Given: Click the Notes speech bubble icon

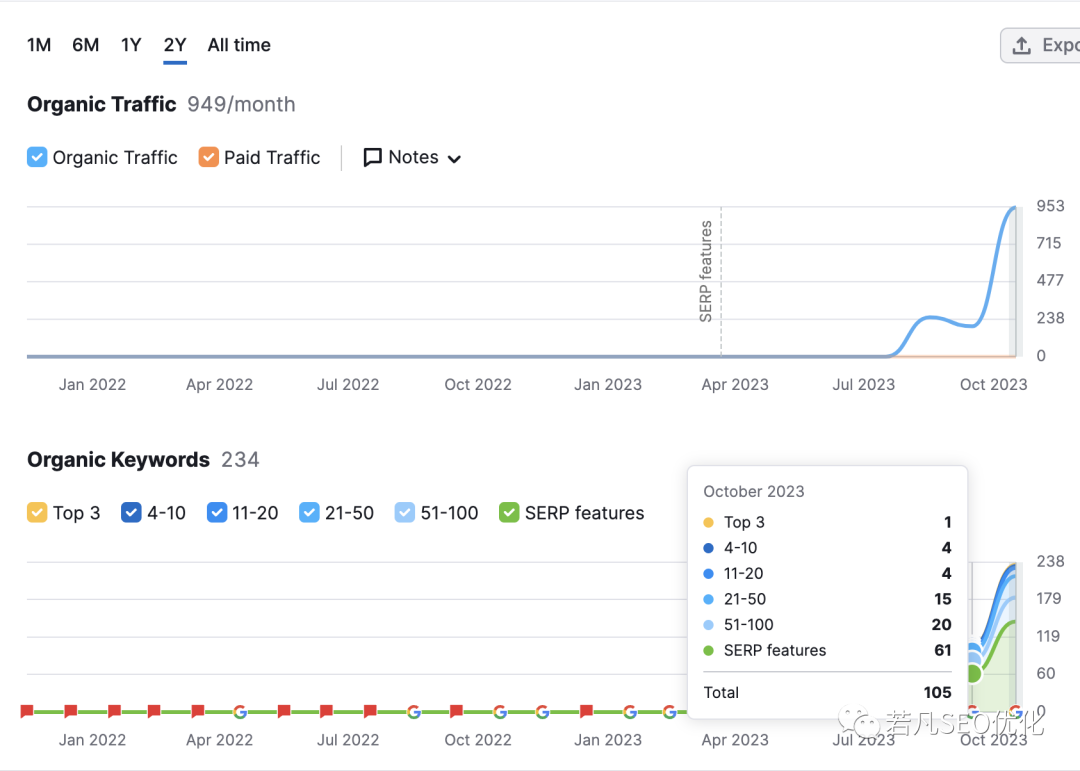Looking at the screenshot, I should pyautogui.click(x=372, y=158).
